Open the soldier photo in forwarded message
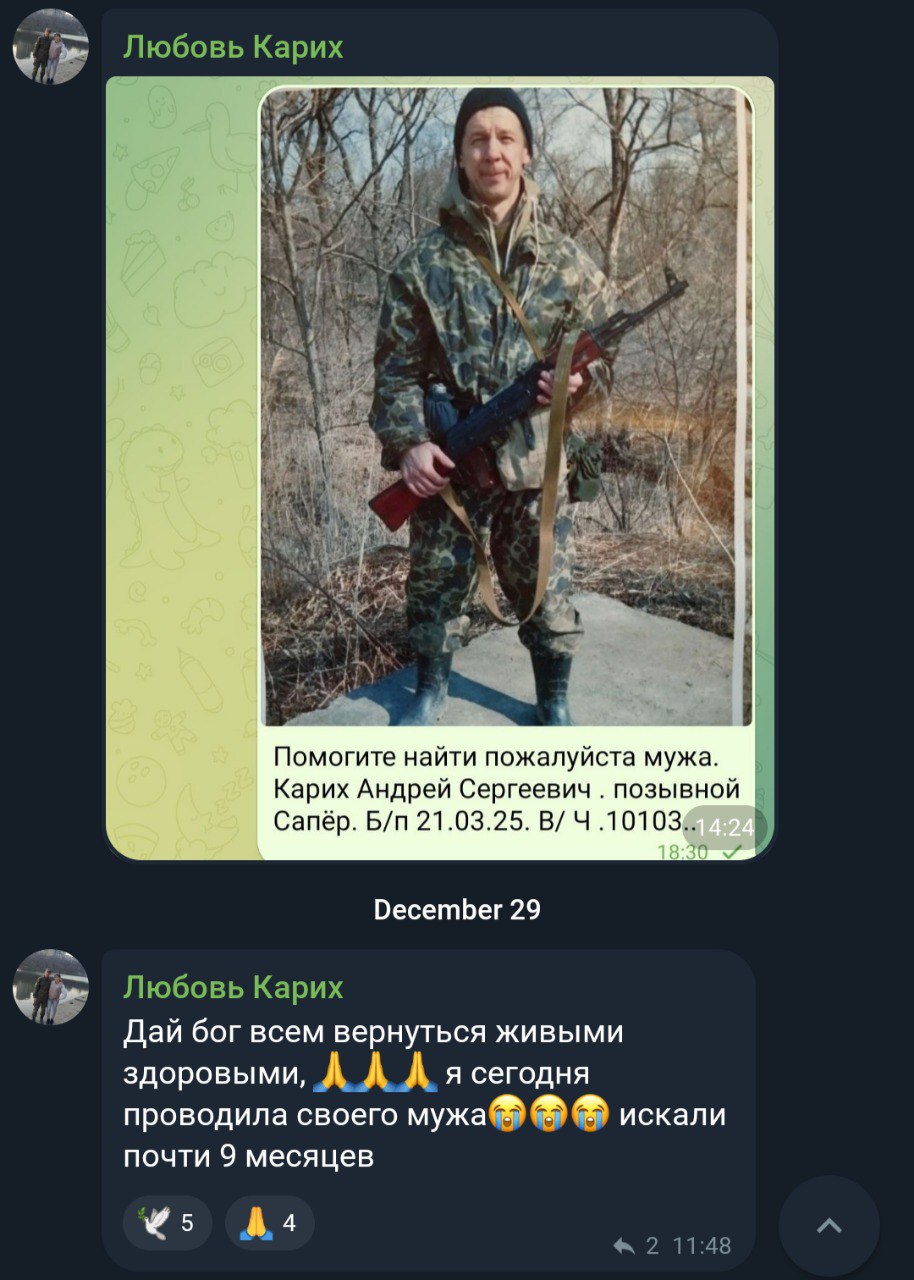The image size is (914, 1280). (x=506, y=406)
